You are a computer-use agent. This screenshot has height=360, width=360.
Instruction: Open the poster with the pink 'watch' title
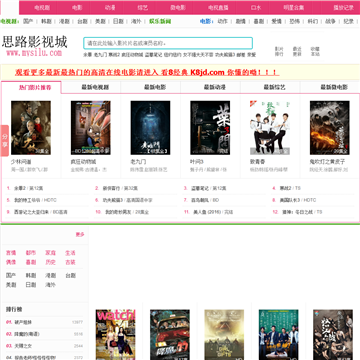(x=116, y=335)
